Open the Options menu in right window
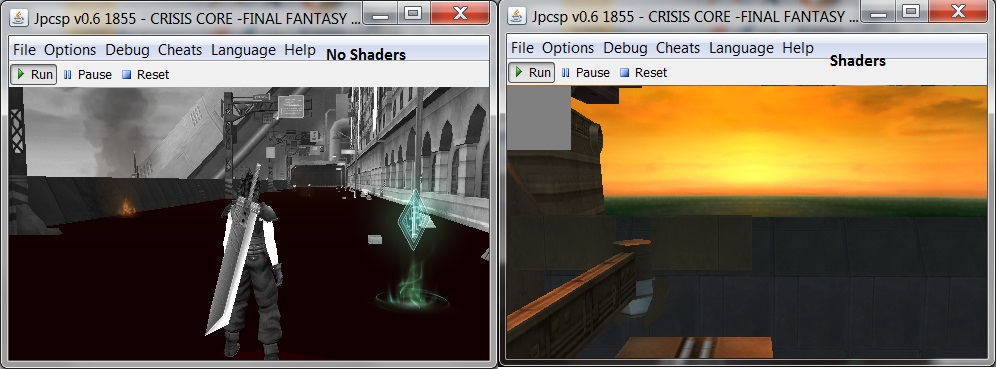Image resolution: width=997 pixels, height=369 pixels. click(568, 48)
